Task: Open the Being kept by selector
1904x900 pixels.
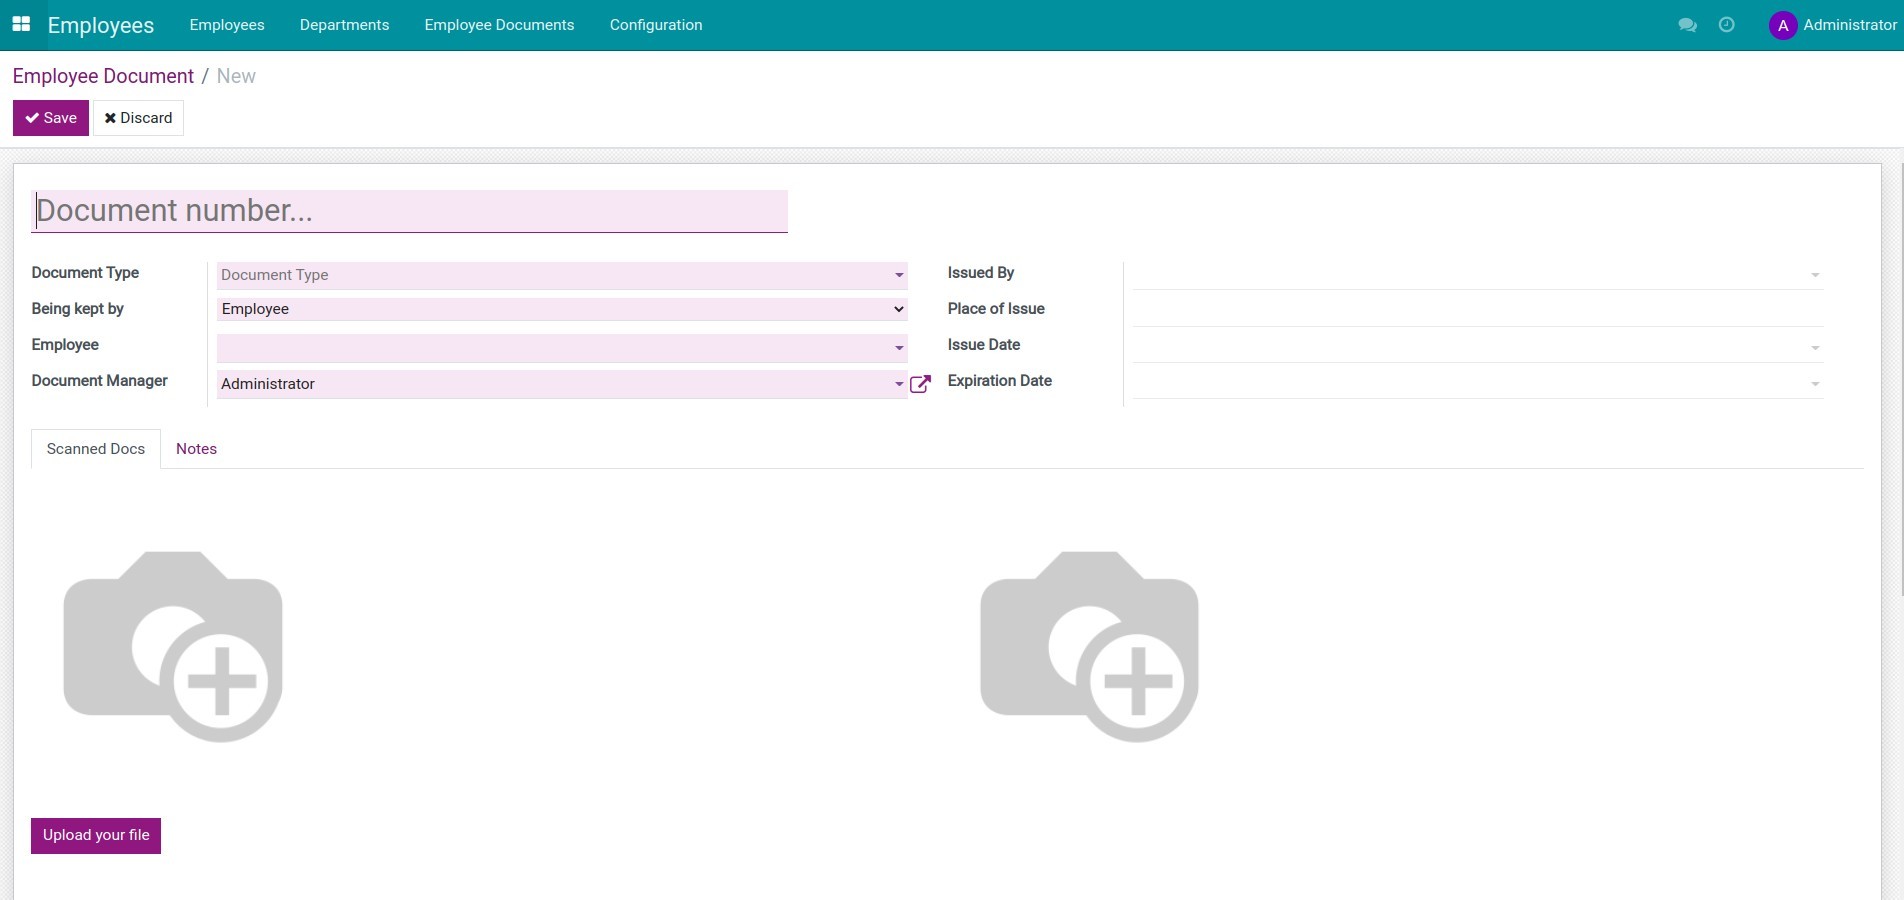Action: (x=561, y=309)
